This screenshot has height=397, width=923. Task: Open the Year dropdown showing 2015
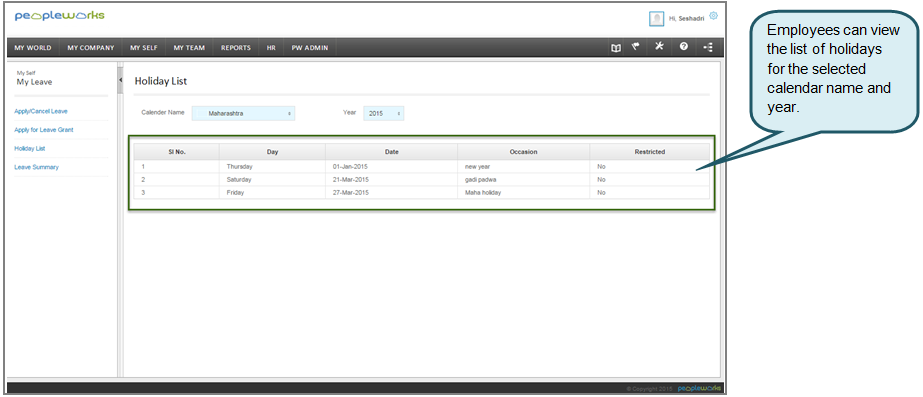(x=384, y=114)
